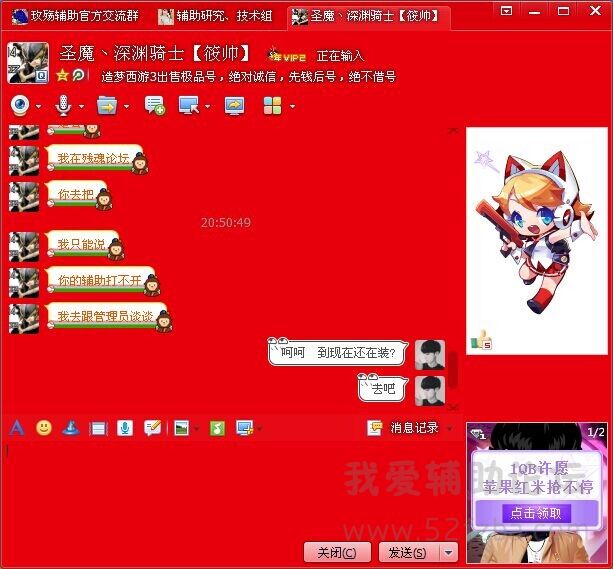
Task: Expand the applications dropdown arrow
Action: click(x=292, y=106)
